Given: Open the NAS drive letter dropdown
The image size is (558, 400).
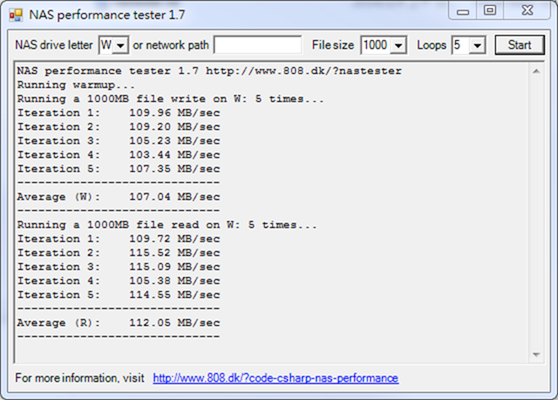Looking at the screenshot, I should point(121,45).
